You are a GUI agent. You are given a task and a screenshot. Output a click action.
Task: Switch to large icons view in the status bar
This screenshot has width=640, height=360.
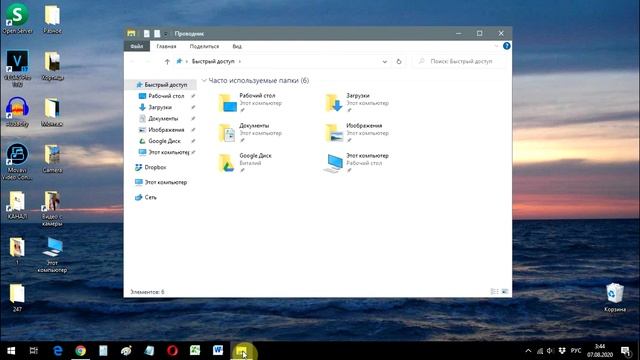click(505, 291)
